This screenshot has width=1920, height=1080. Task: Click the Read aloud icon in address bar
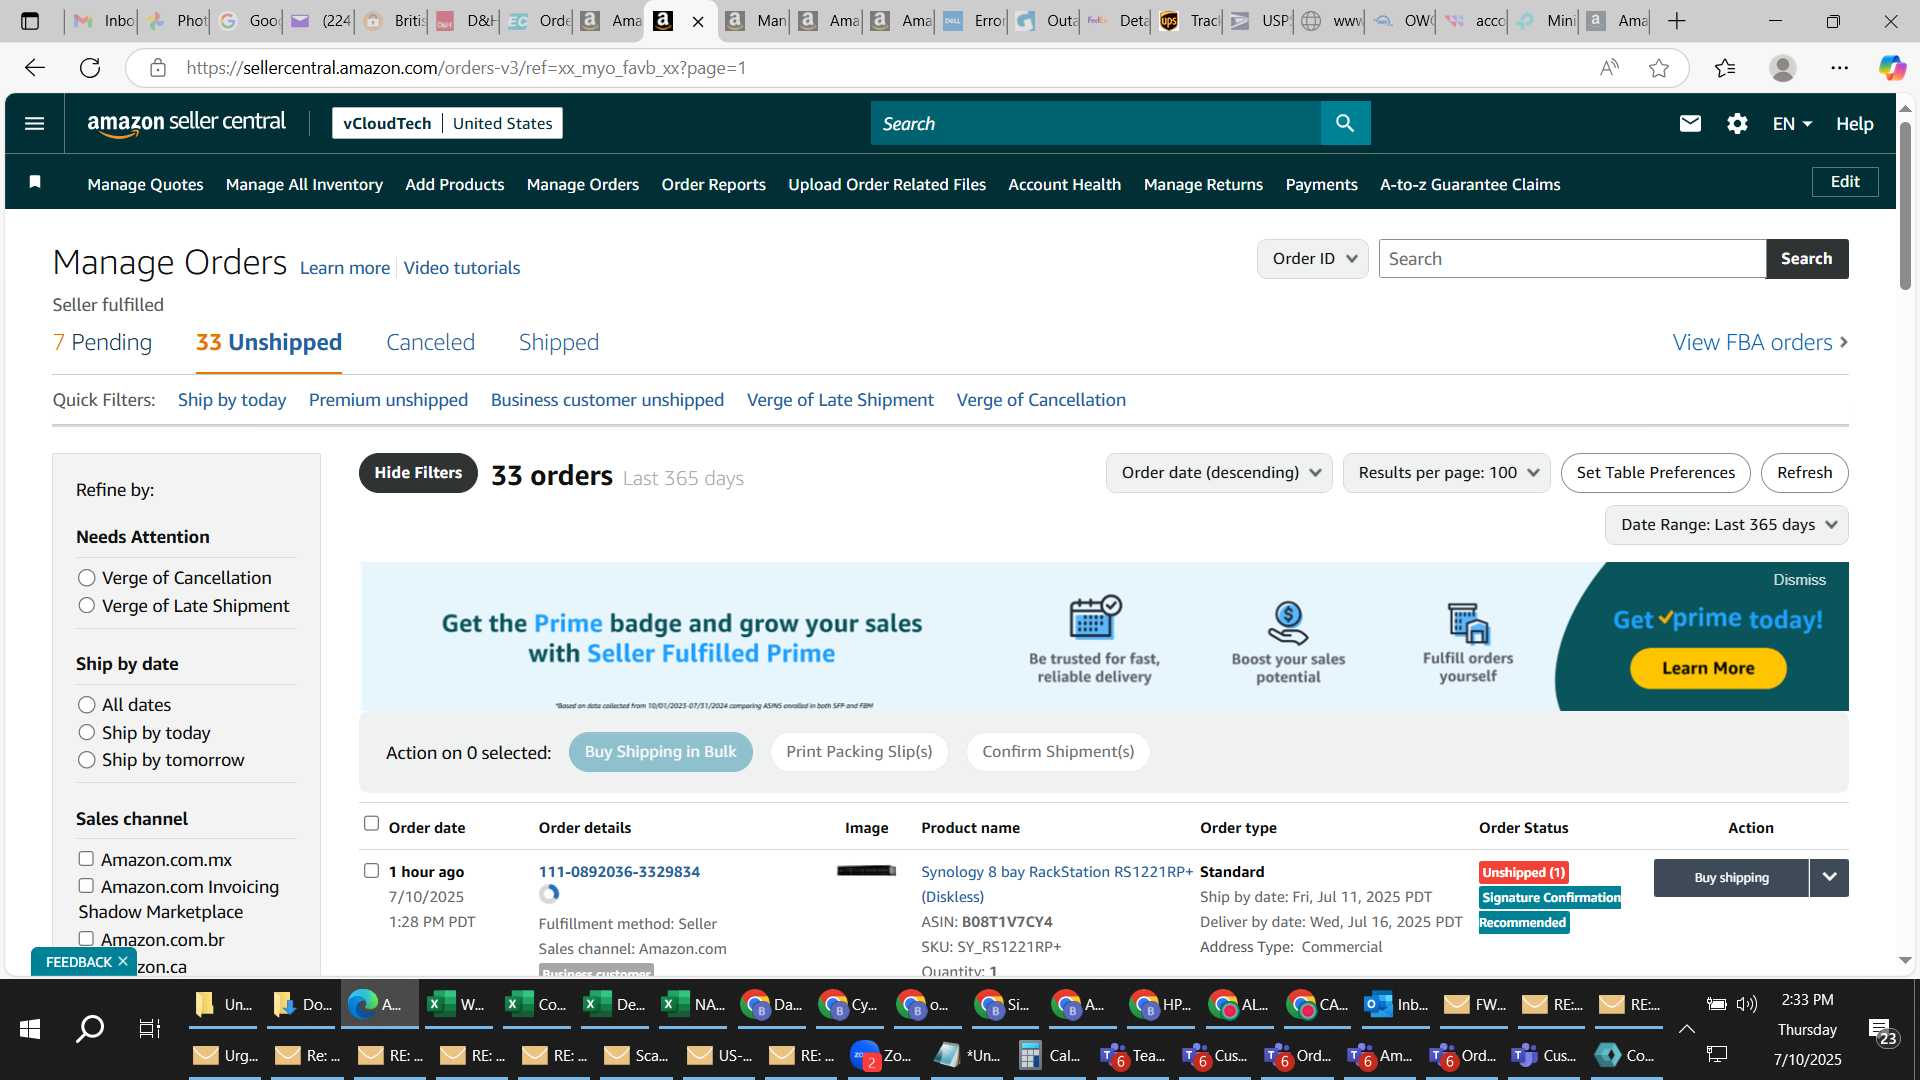(x=1609, y=68)
